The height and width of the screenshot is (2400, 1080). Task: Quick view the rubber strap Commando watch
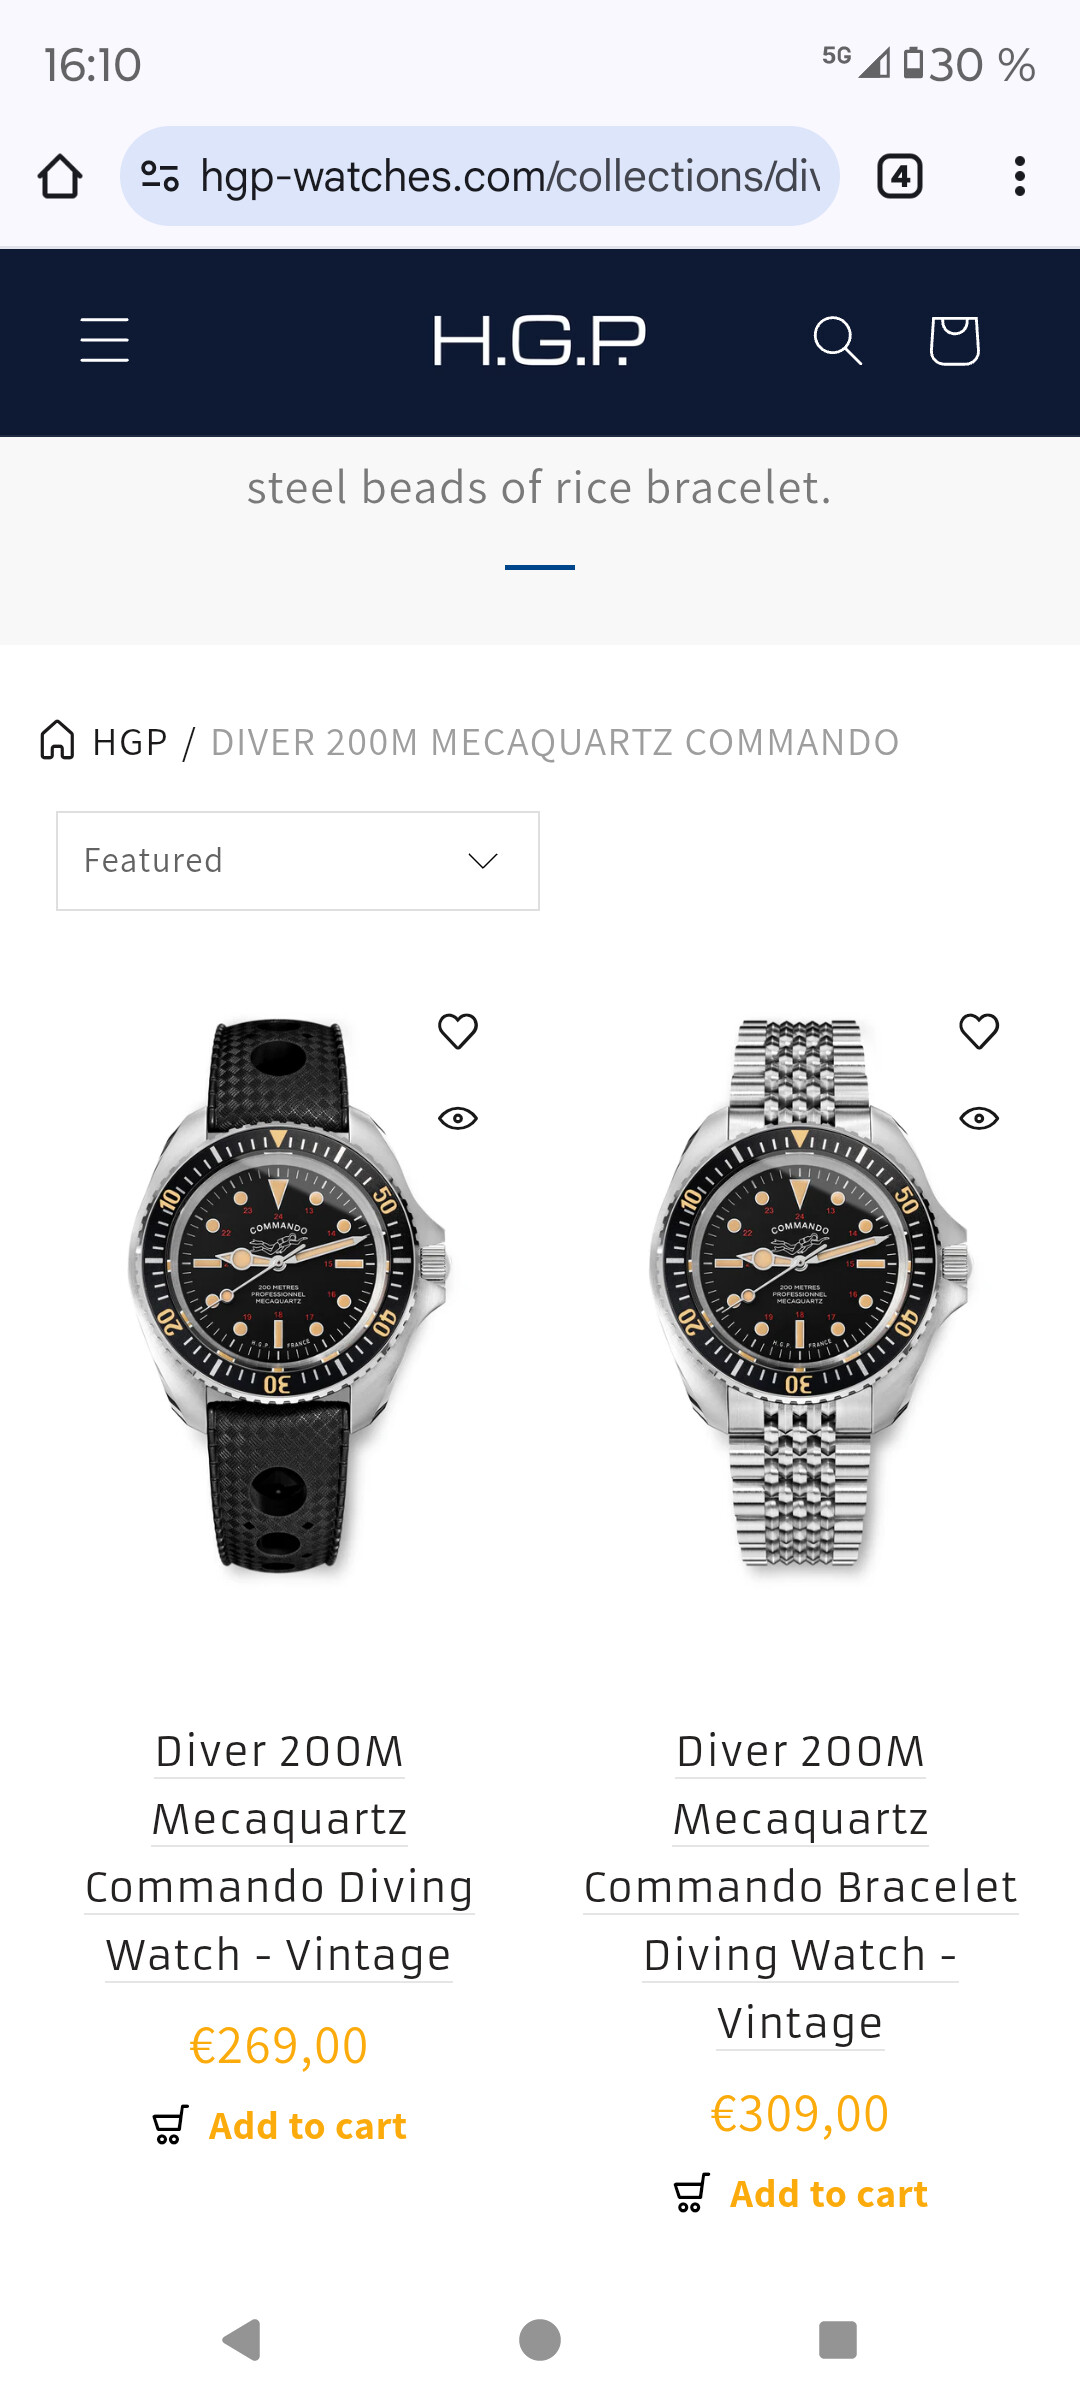point(458,1118)
